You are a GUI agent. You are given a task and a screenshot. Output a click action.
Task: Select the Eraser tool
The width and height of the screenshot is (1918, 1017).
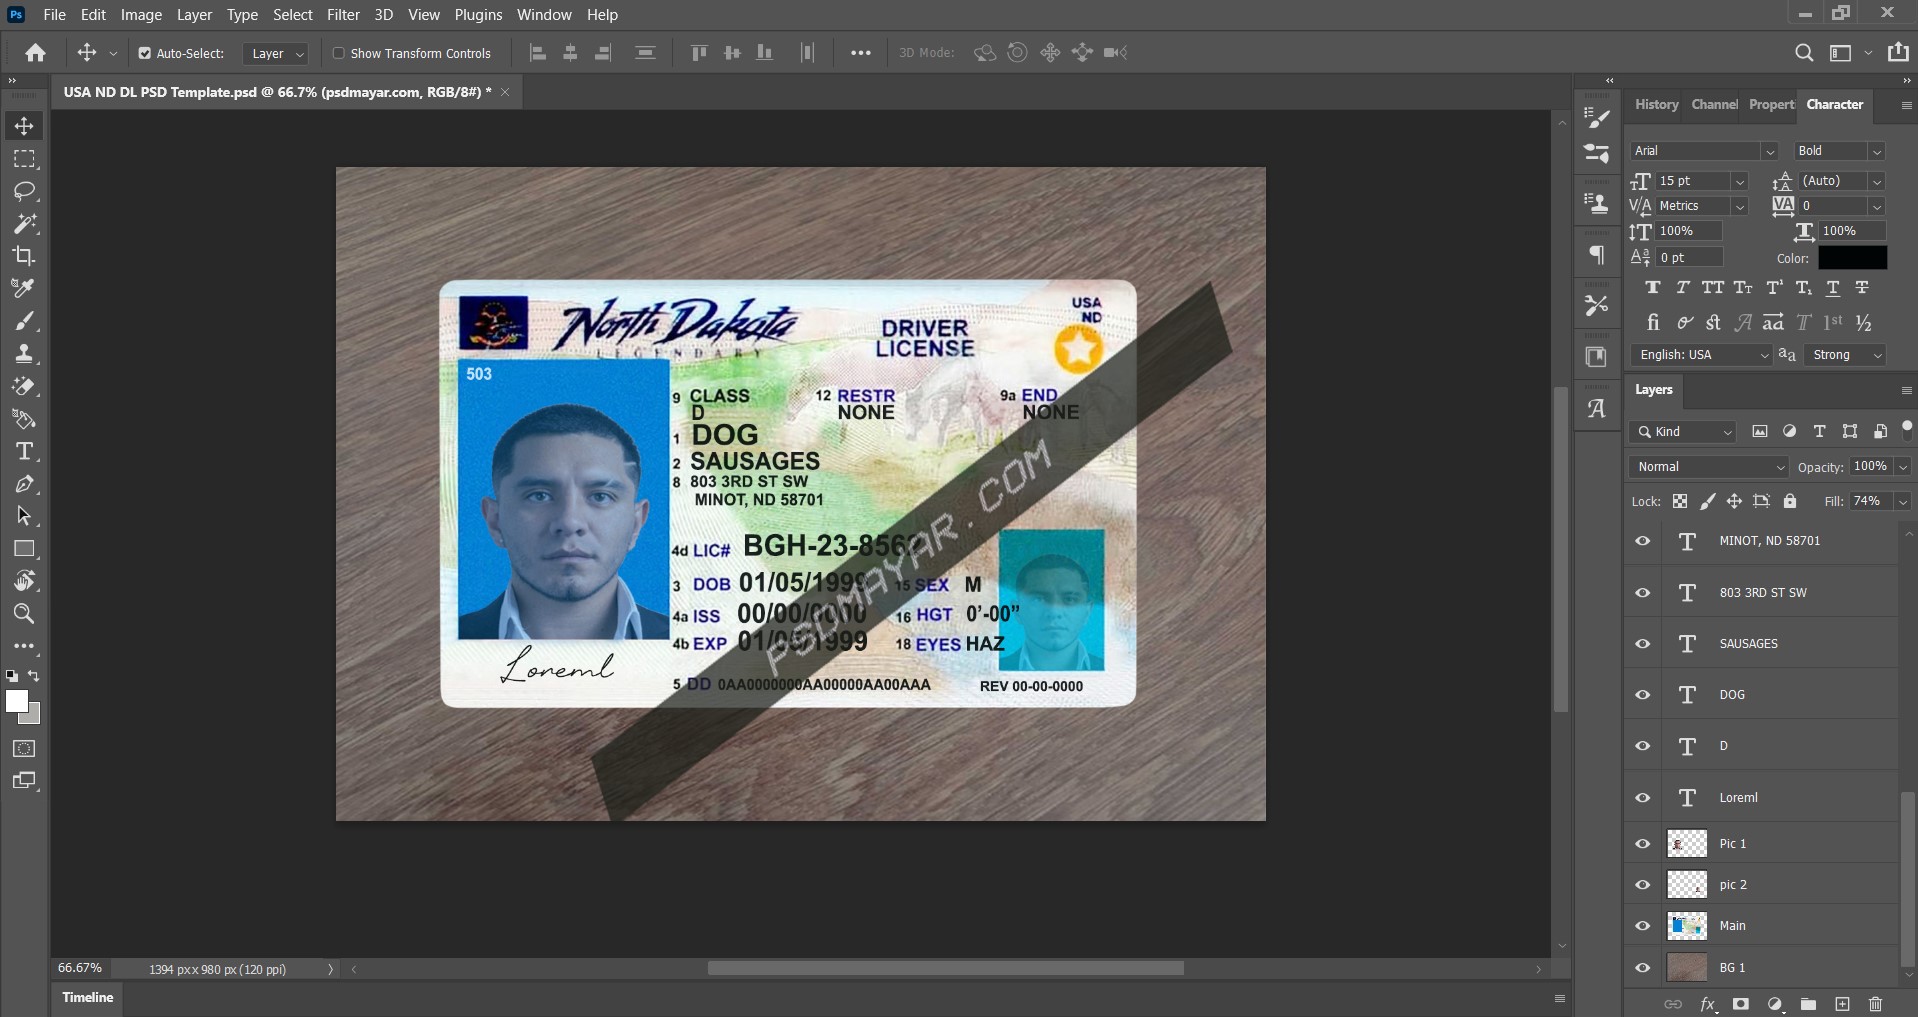click(24, 386)
